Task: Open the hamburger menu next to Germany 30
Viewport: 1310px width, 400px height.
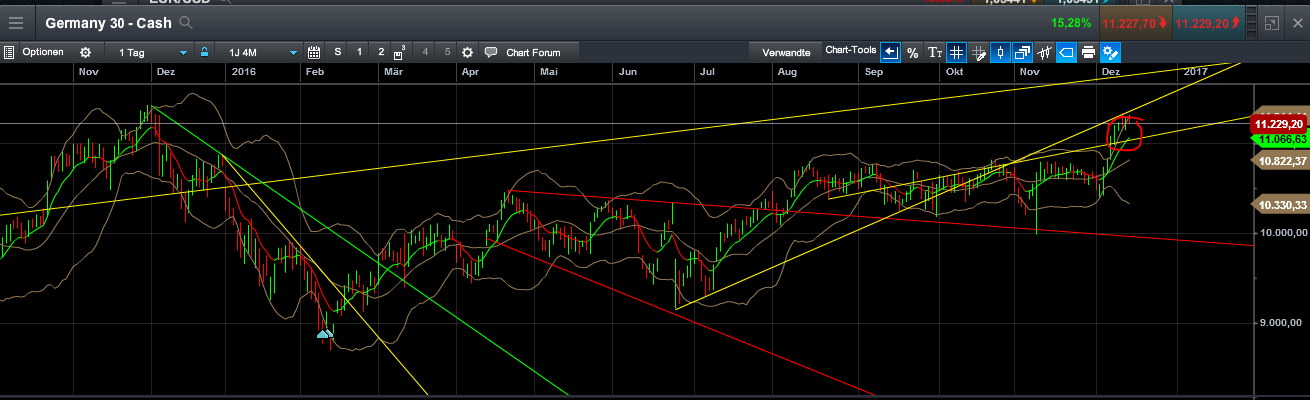Action: point(15,22)
